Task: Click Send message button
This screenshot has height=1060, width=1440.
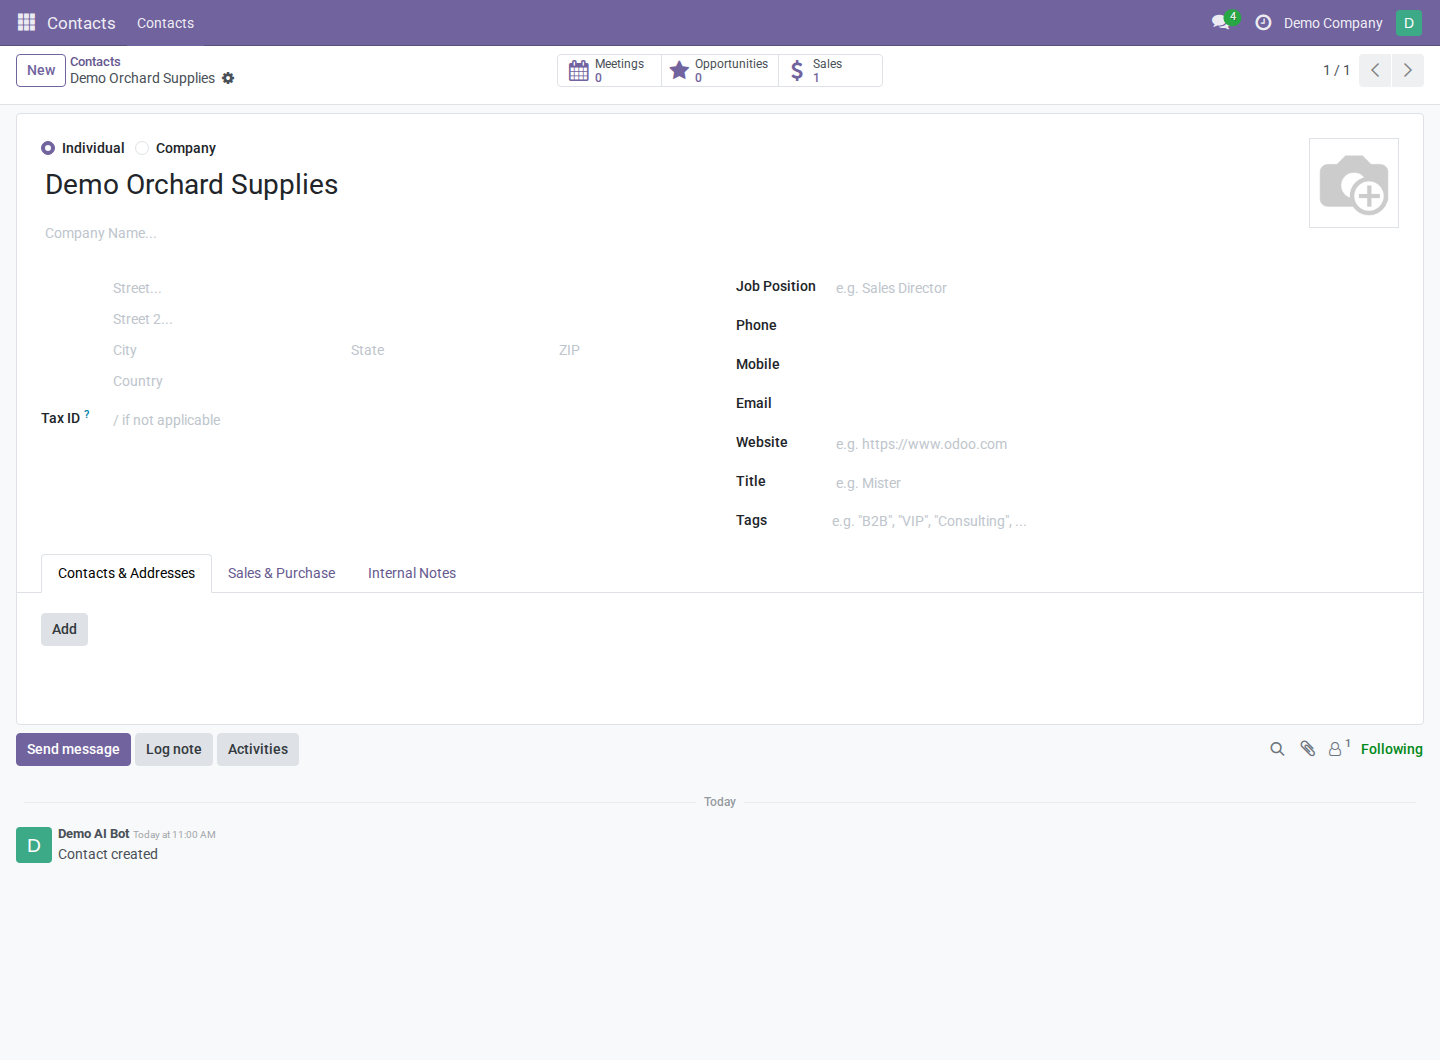Action: click(x=73, y=749)
